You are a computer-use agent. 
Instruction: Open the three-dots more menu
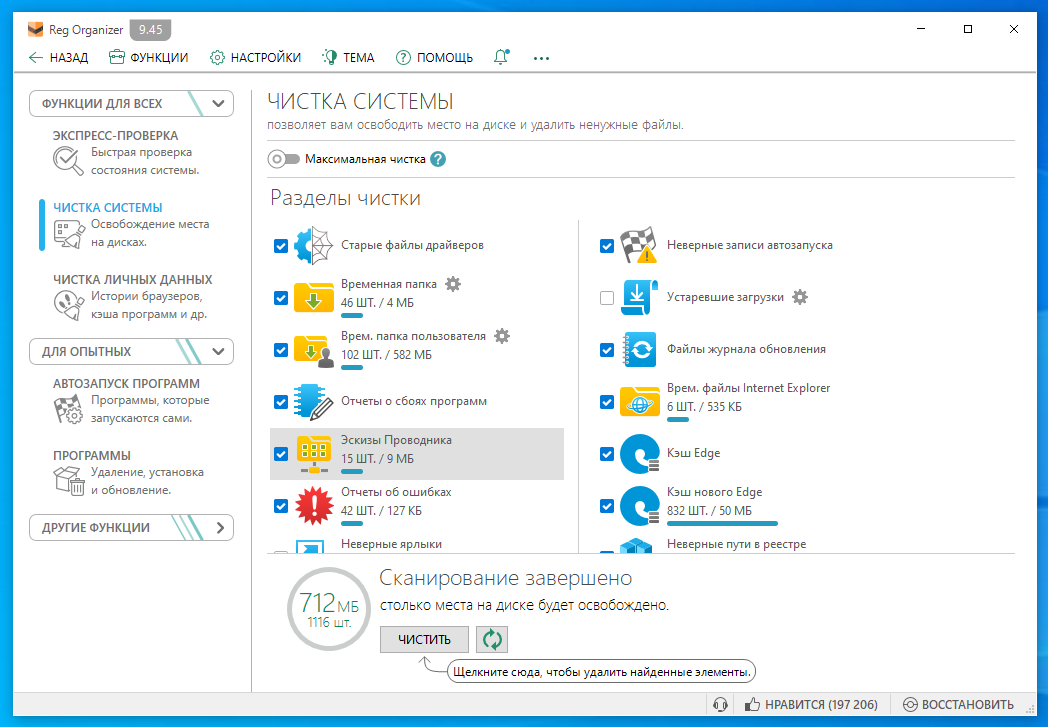coord(541,58)
